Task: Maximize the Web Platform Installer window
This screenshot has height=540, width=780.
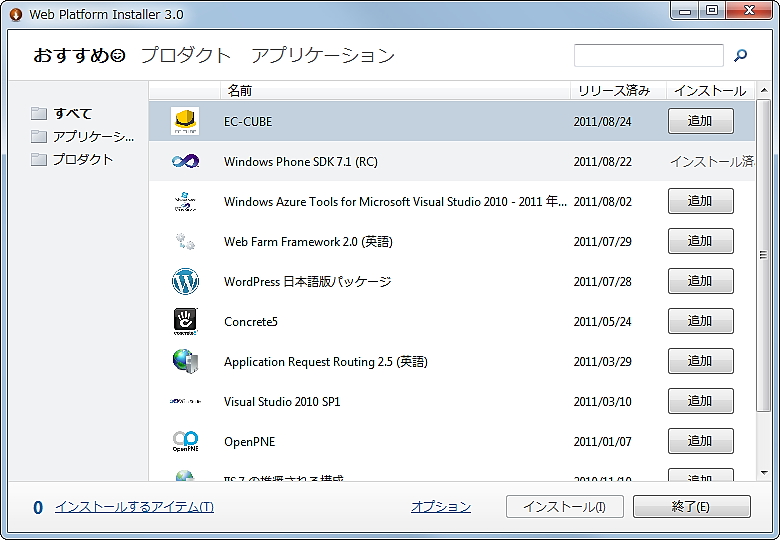Action: [x=712, y=10]
